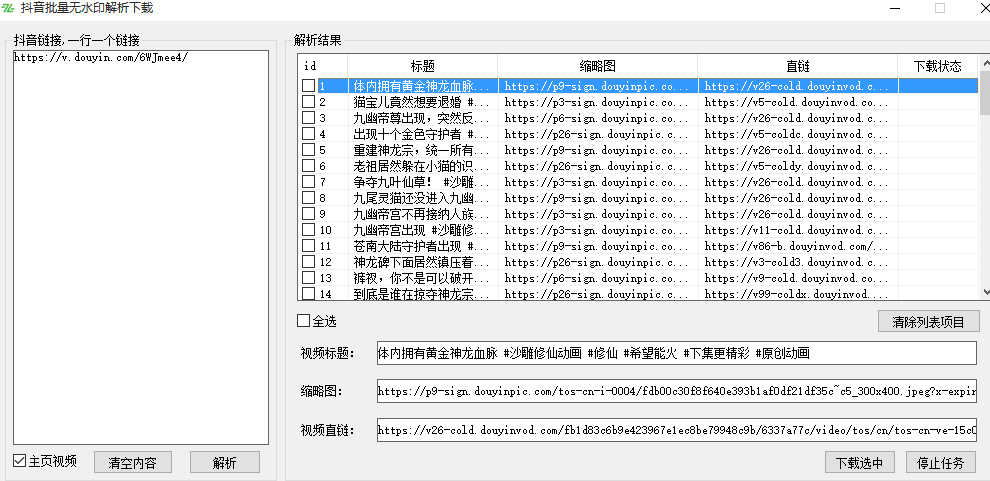Check the checkbox for row 14
Screen dimensions: 990x481
pyautogui.click(x=308, y=294)
